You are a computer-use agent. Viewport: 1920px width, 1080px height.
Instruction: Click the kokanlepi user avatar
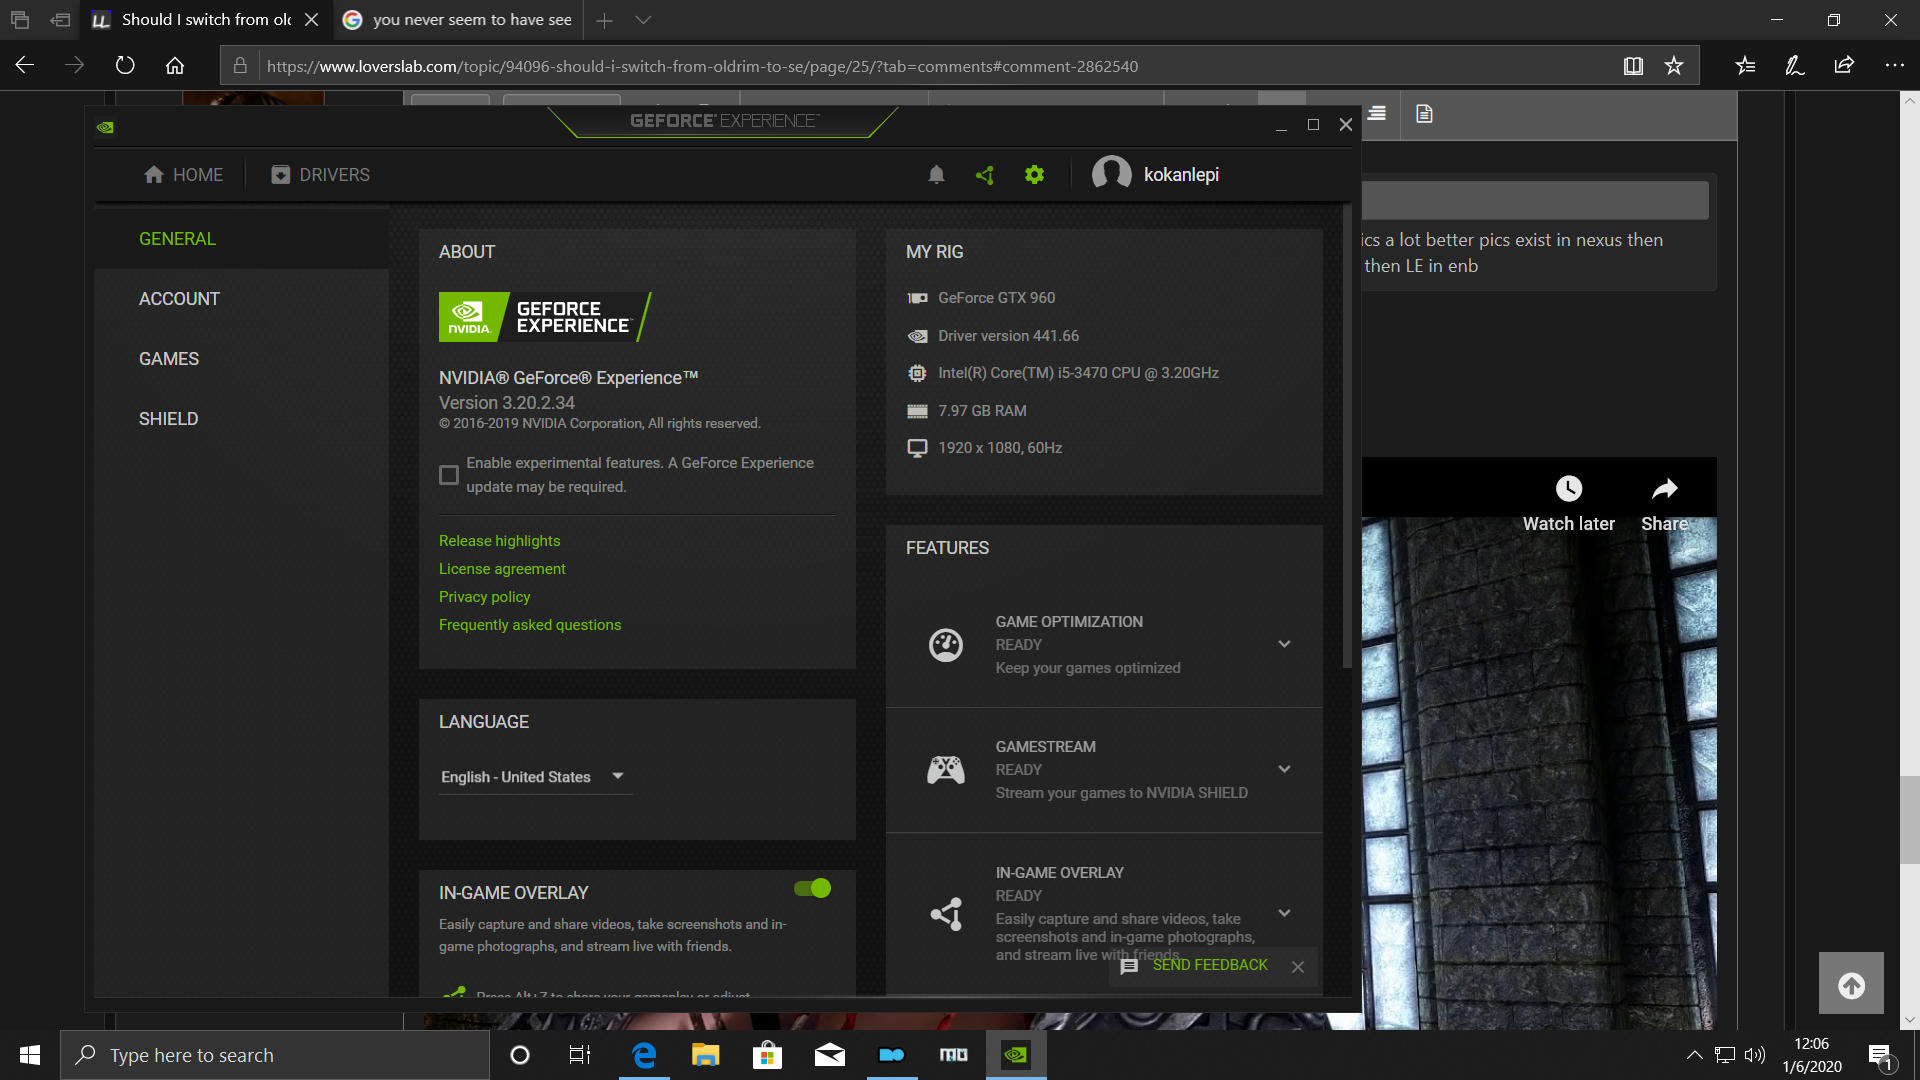(x=1111, y=174)
